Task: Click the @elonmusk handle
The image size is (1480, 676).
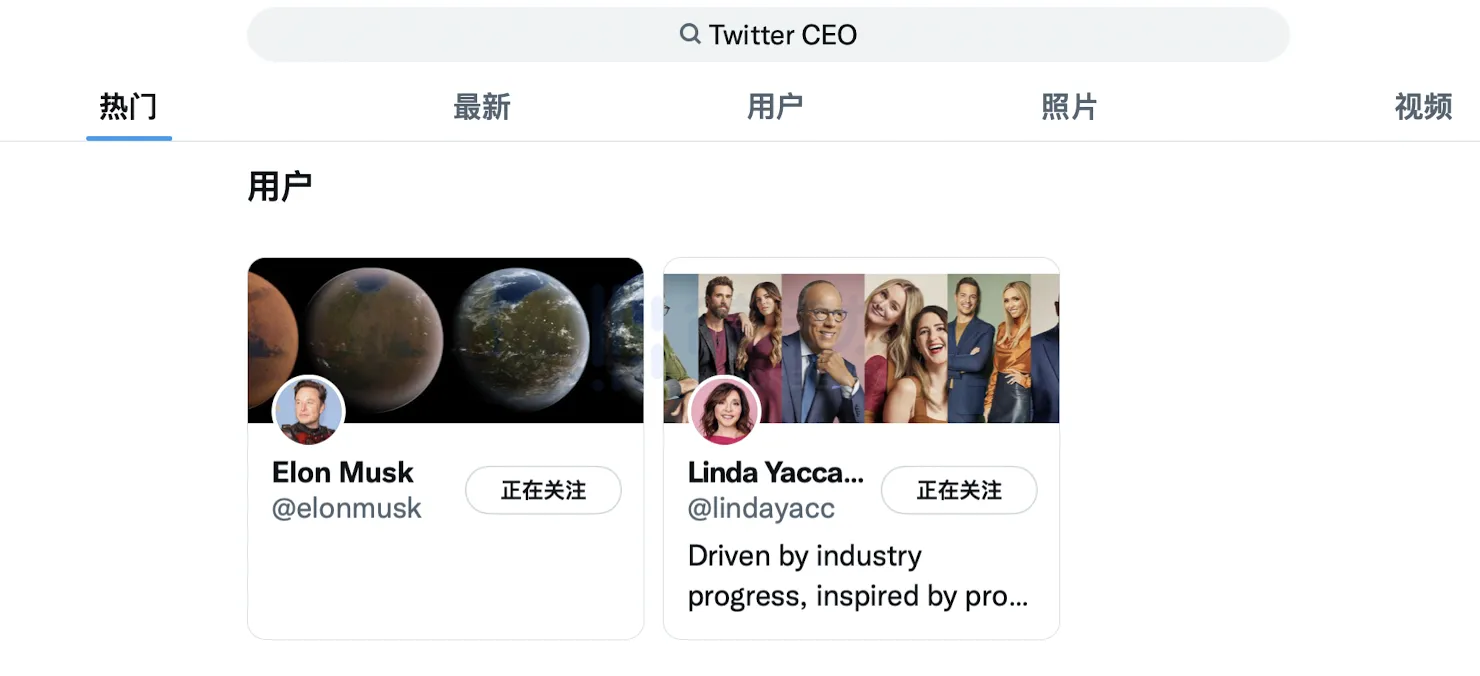Action: coord(347,508)
